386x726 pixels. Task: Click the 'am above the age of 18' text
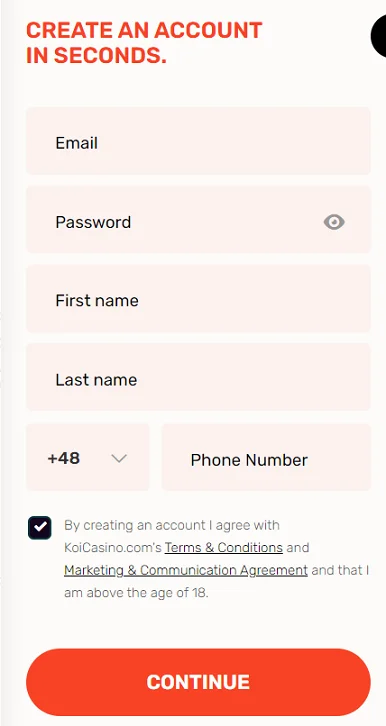pyautogui.click(x=136, y=593)
